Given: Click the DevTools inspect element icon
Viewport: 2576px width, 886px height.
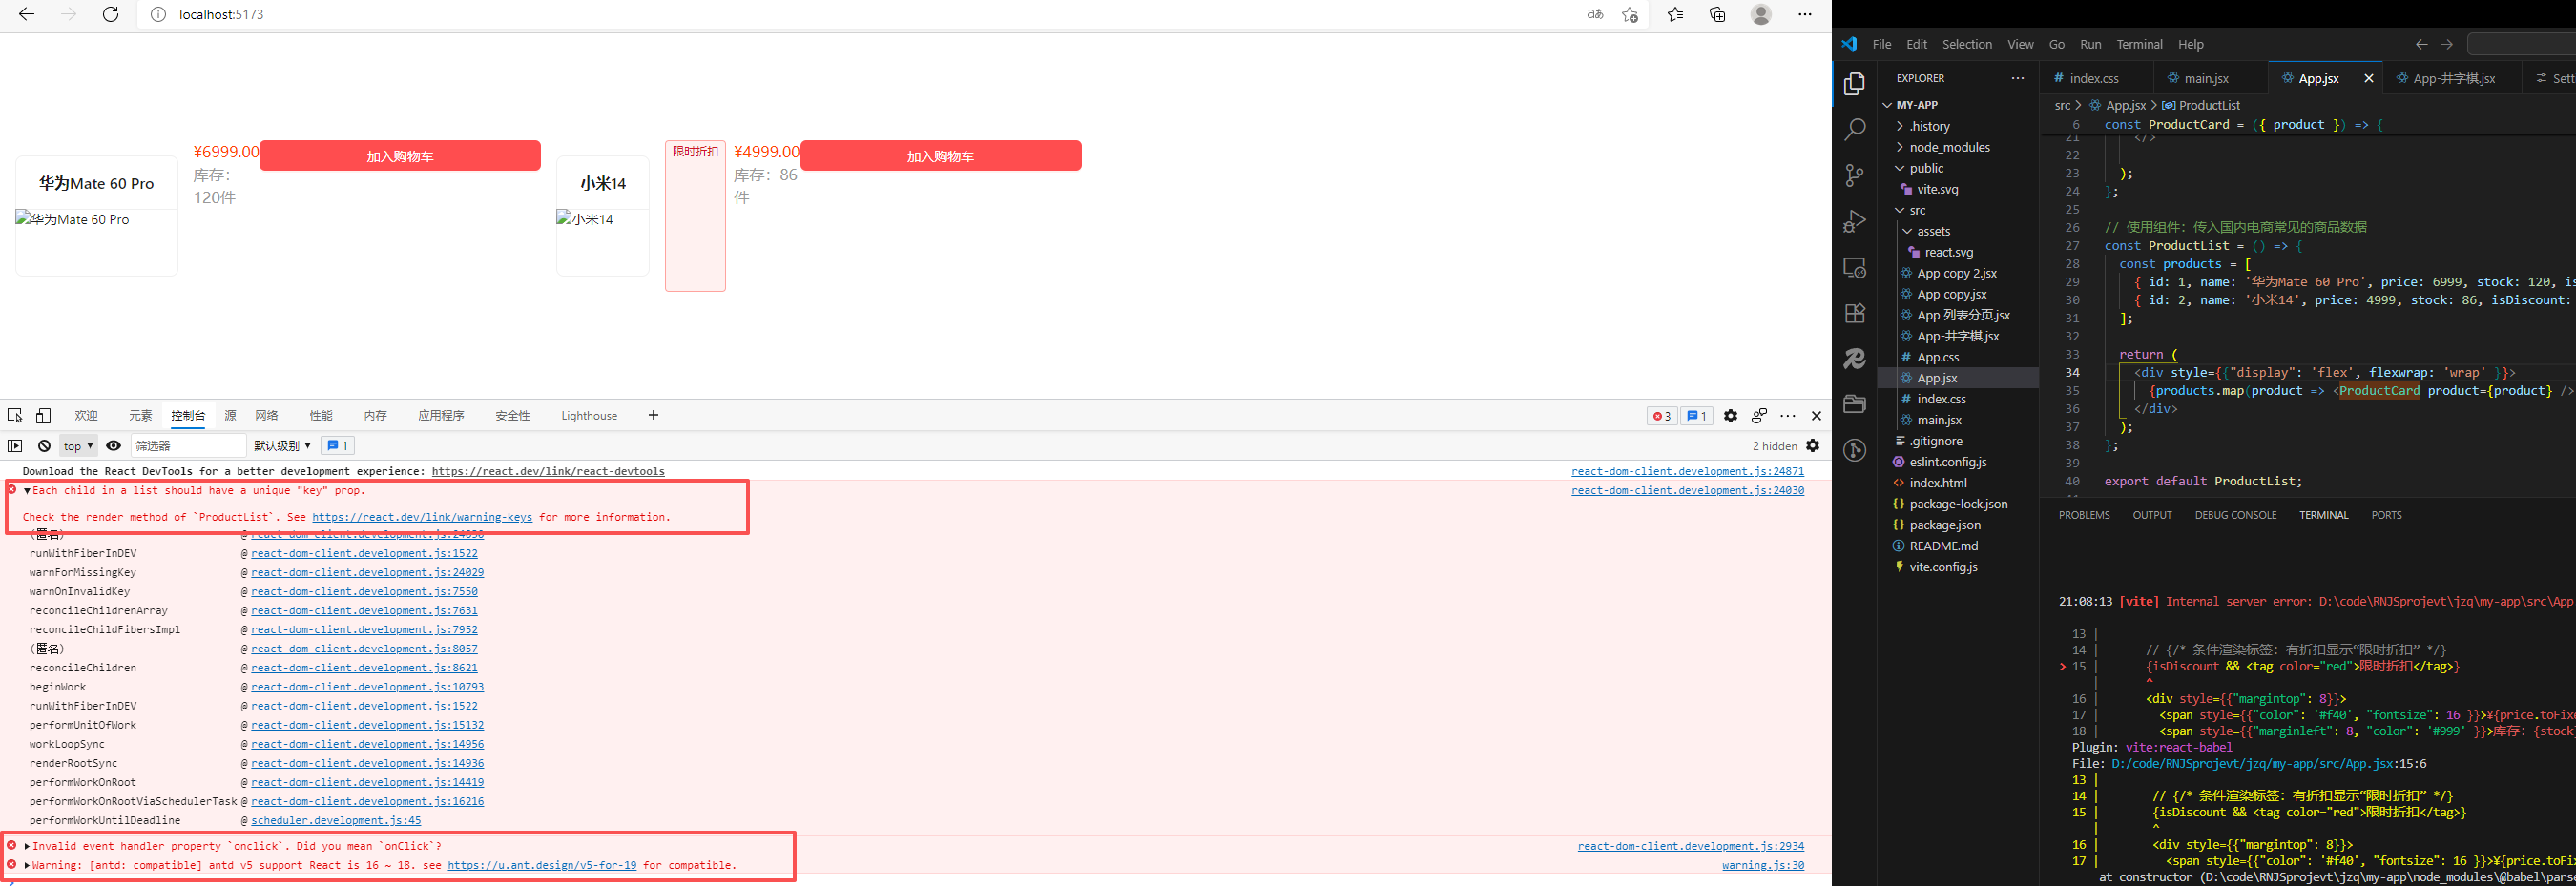Looking at the screenshot, I should 15,416.
